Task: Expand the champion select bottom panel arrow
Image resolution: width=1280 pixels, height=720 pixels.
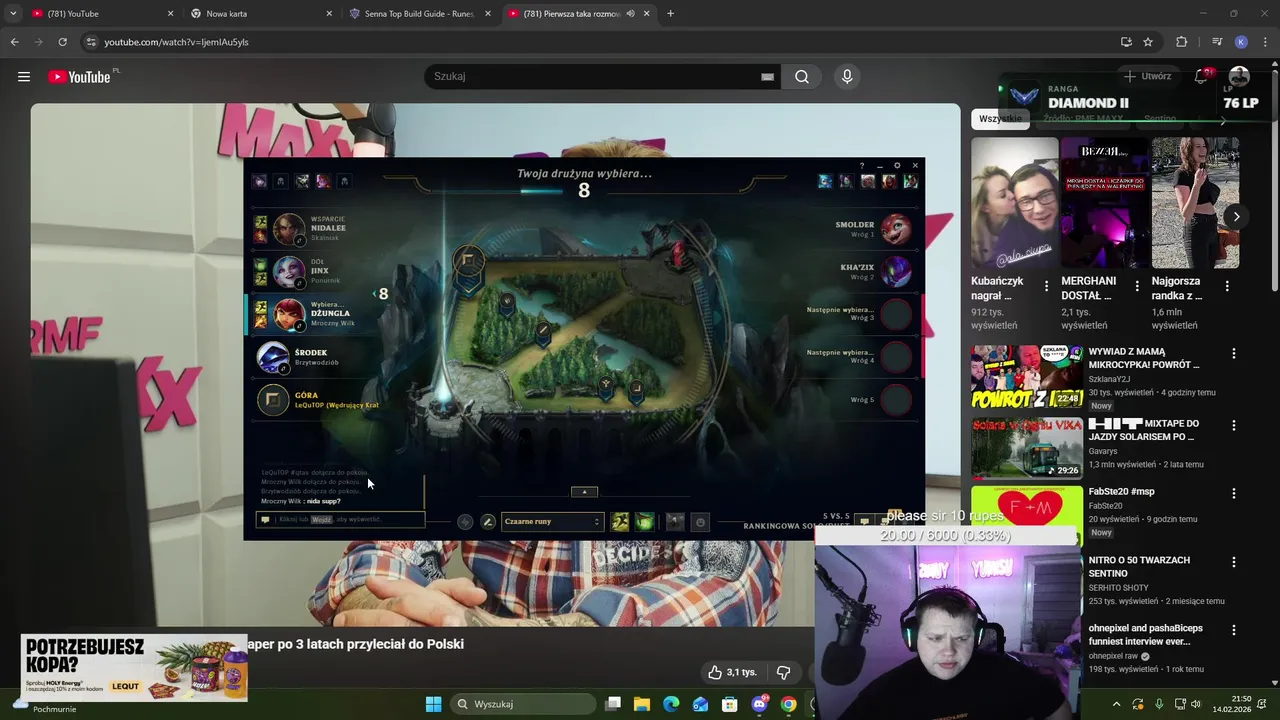Action: pos(584,492)
